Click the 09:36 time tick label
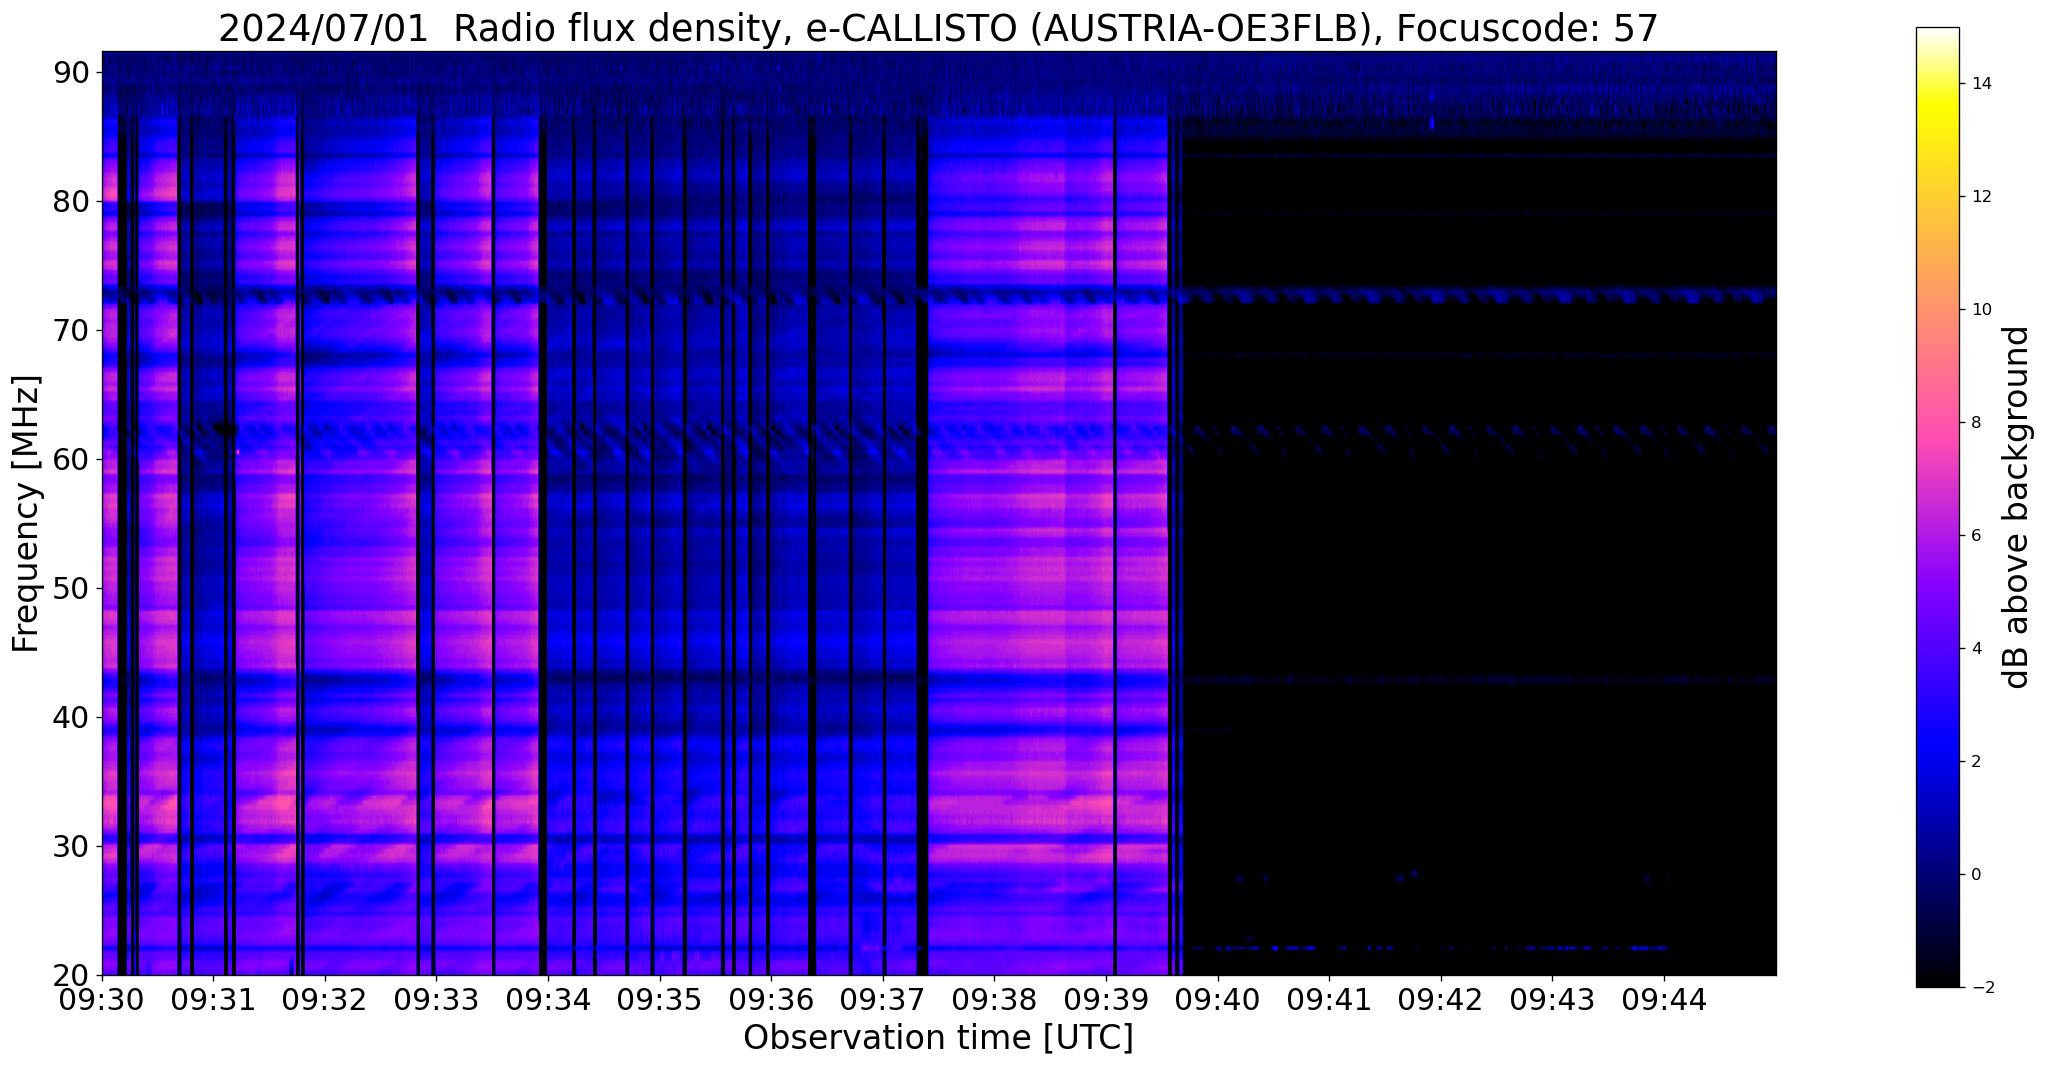The width and height of the screenshot is (2047, 1067). [771, 1000]
